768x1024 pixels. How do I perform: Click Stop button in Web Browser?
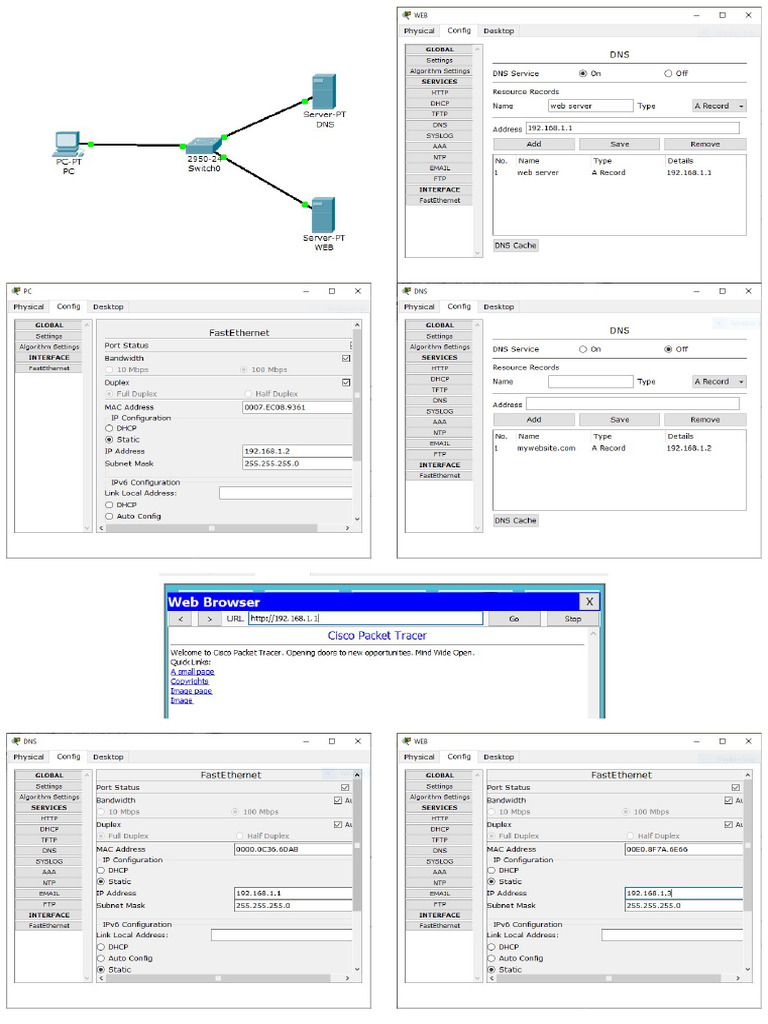573,618
